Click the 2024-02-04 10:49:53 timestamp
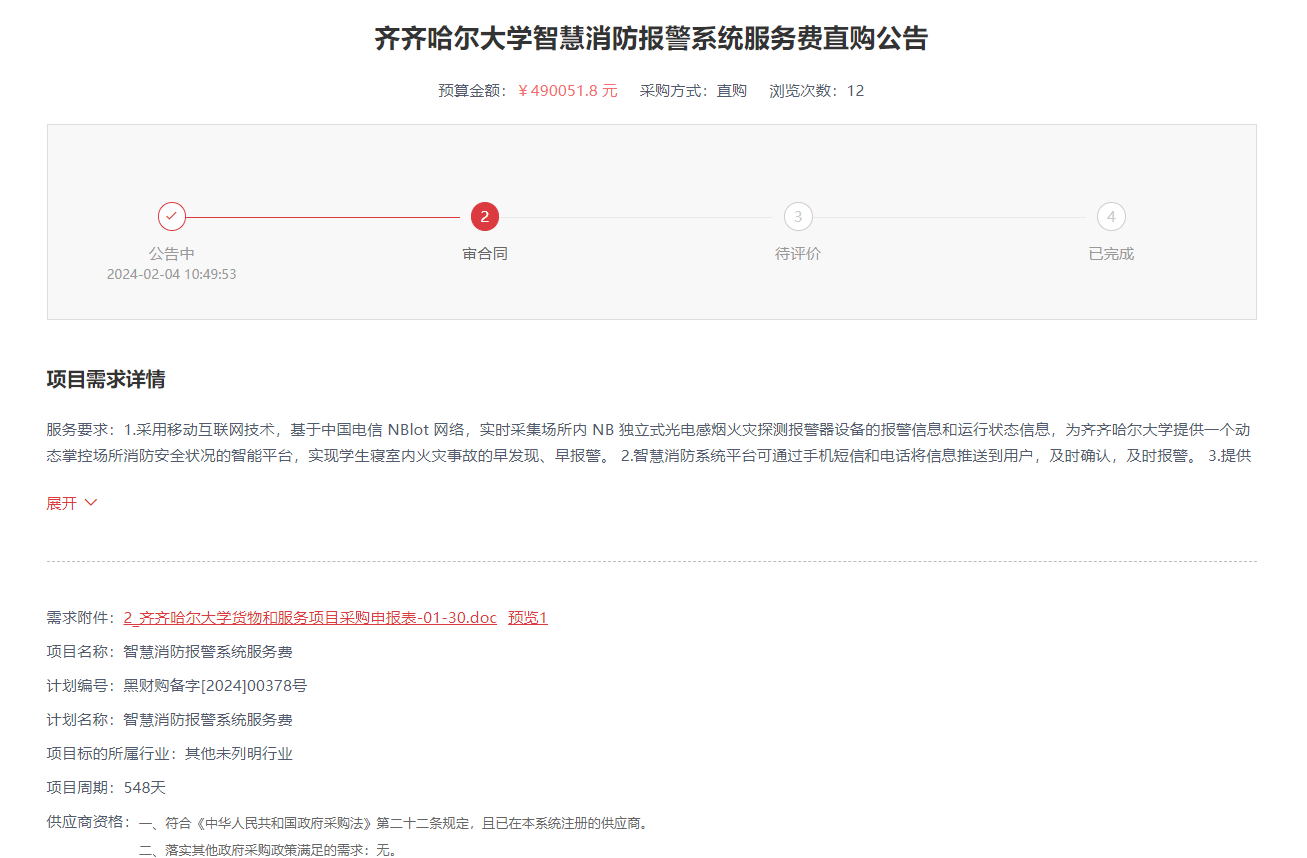The height and width of the screenshot is (858, 1307). point(172,274)
